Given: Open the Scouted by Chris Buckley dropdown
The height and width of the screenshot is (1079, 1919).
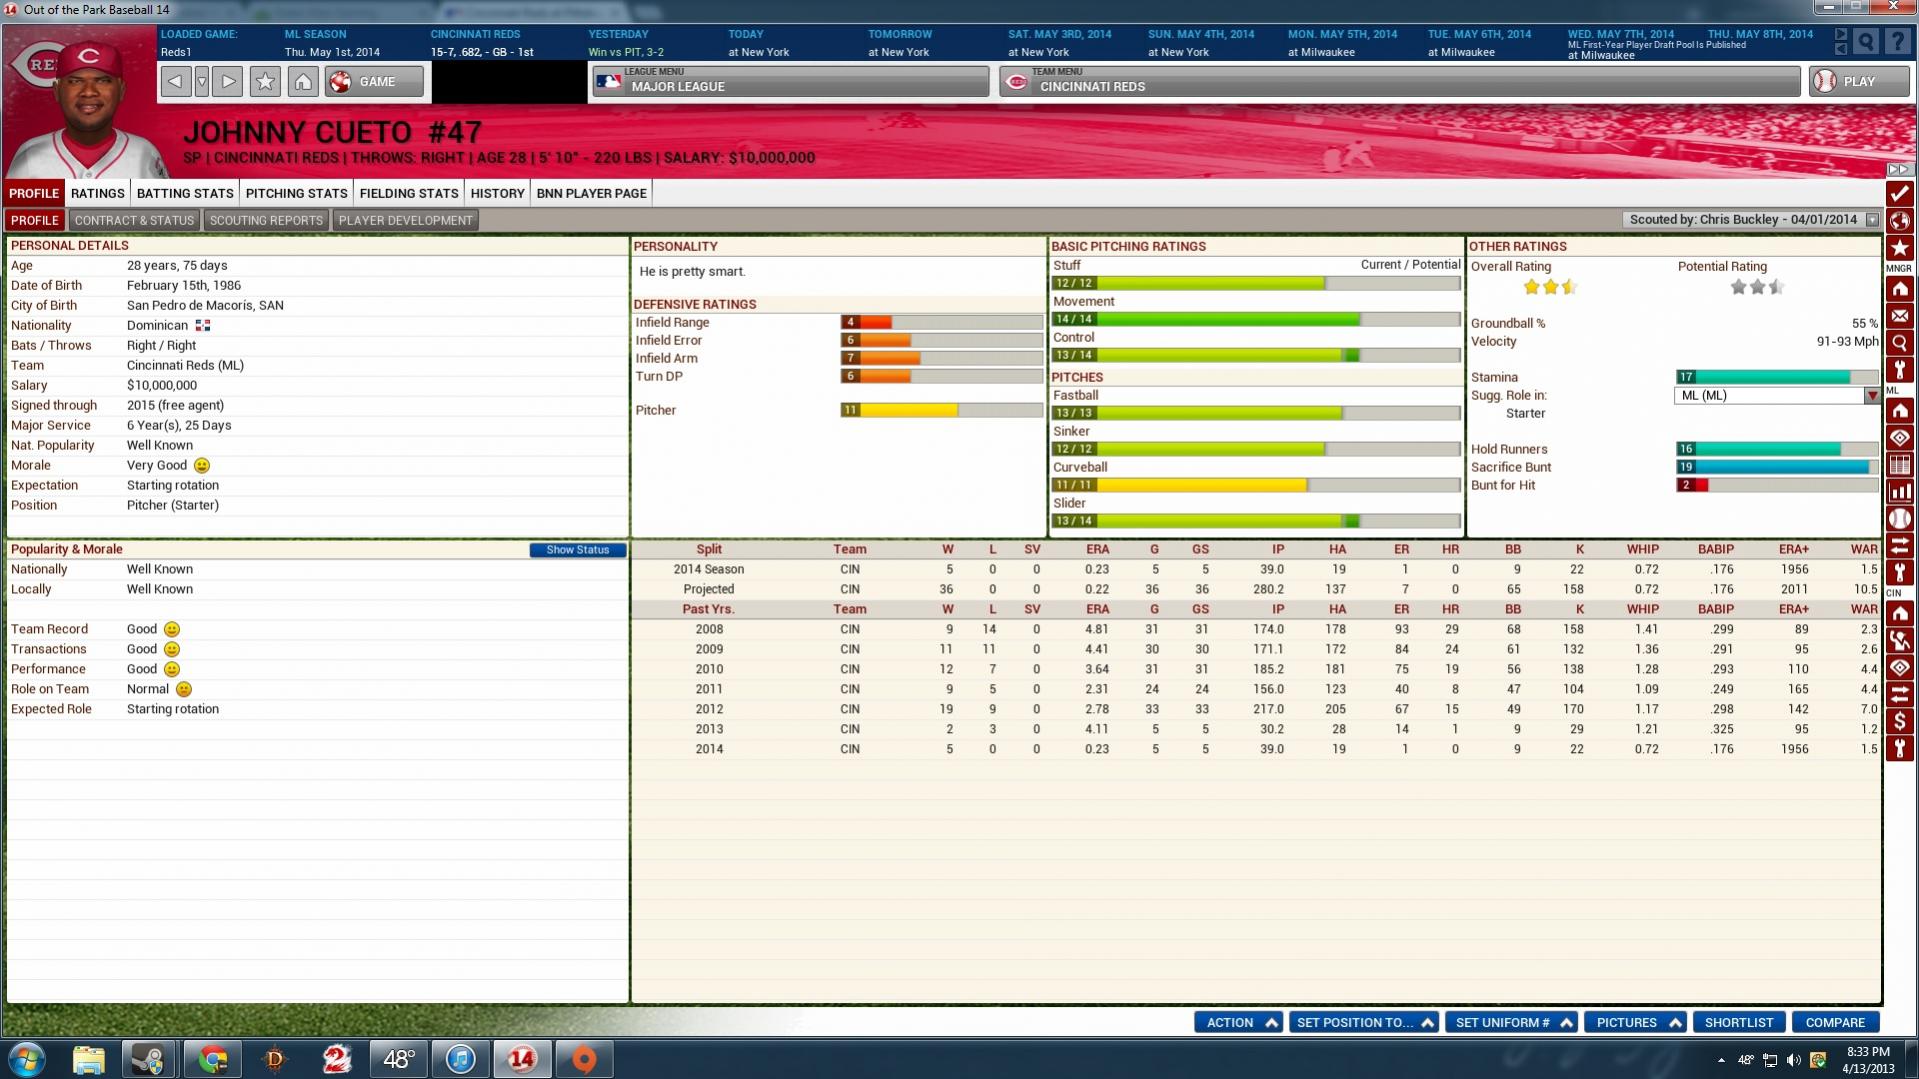Looking at the screenshot, I should 1751,220.
